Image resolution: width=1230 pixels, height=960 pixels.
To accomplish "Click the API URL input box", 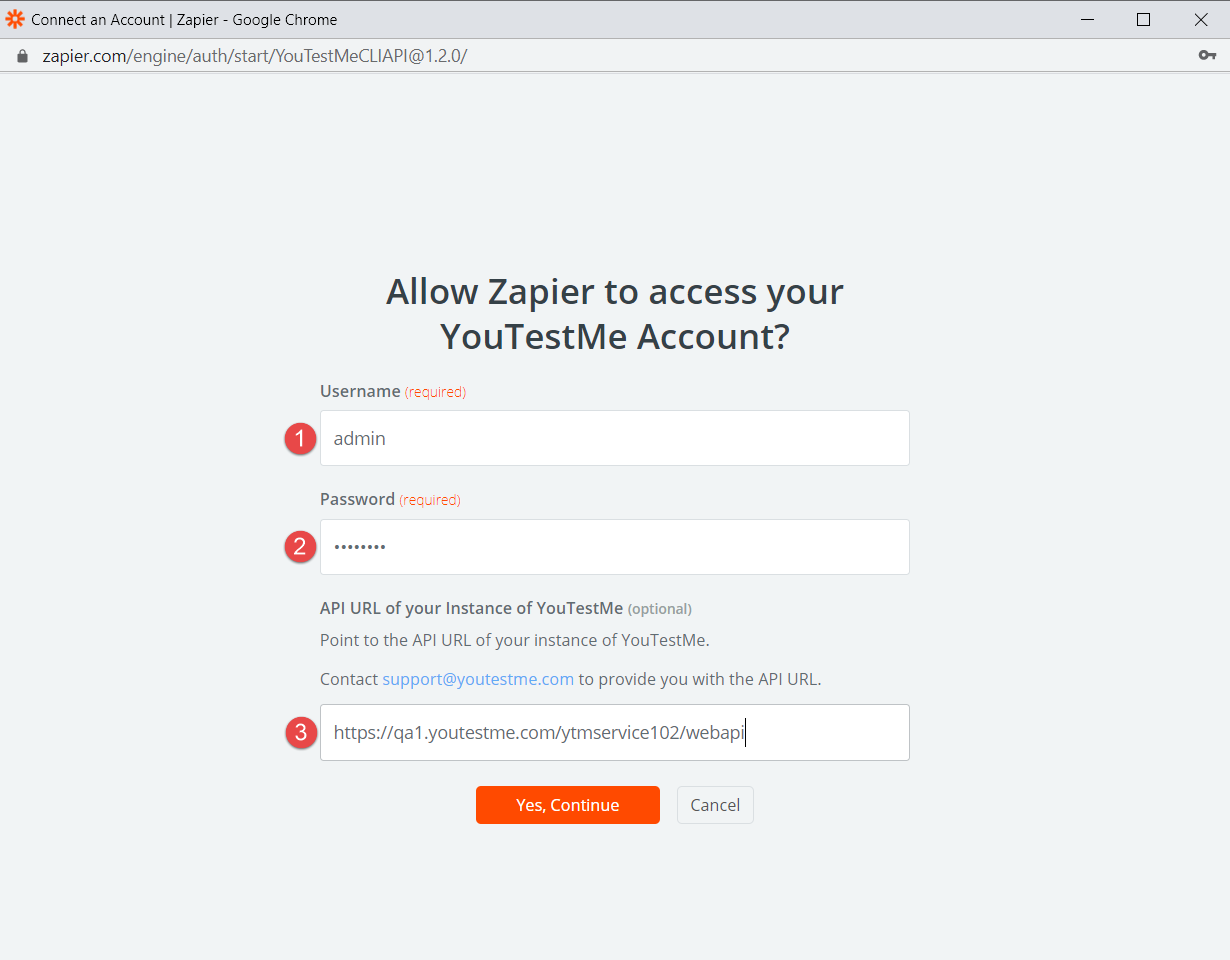I will click(614, 733).
